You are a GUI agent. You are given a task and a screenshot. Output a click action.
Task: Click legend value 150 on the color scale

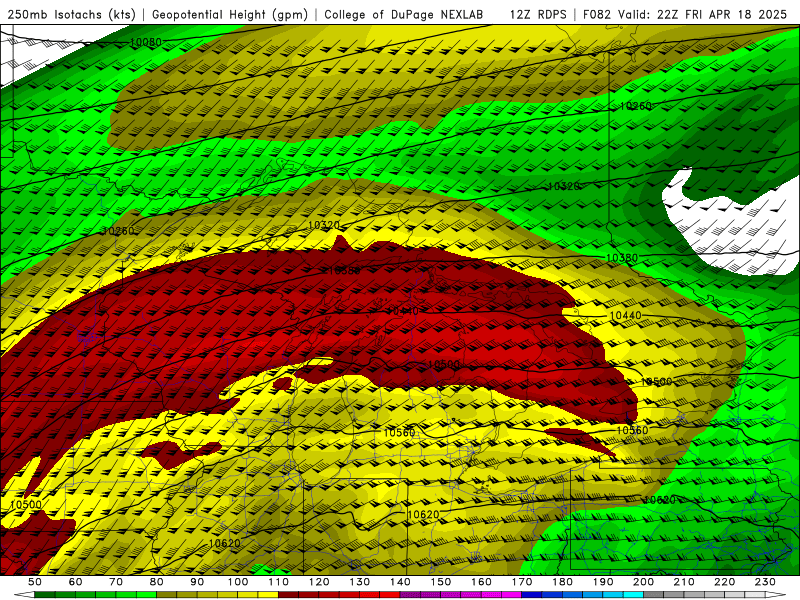tap(440, 582)
